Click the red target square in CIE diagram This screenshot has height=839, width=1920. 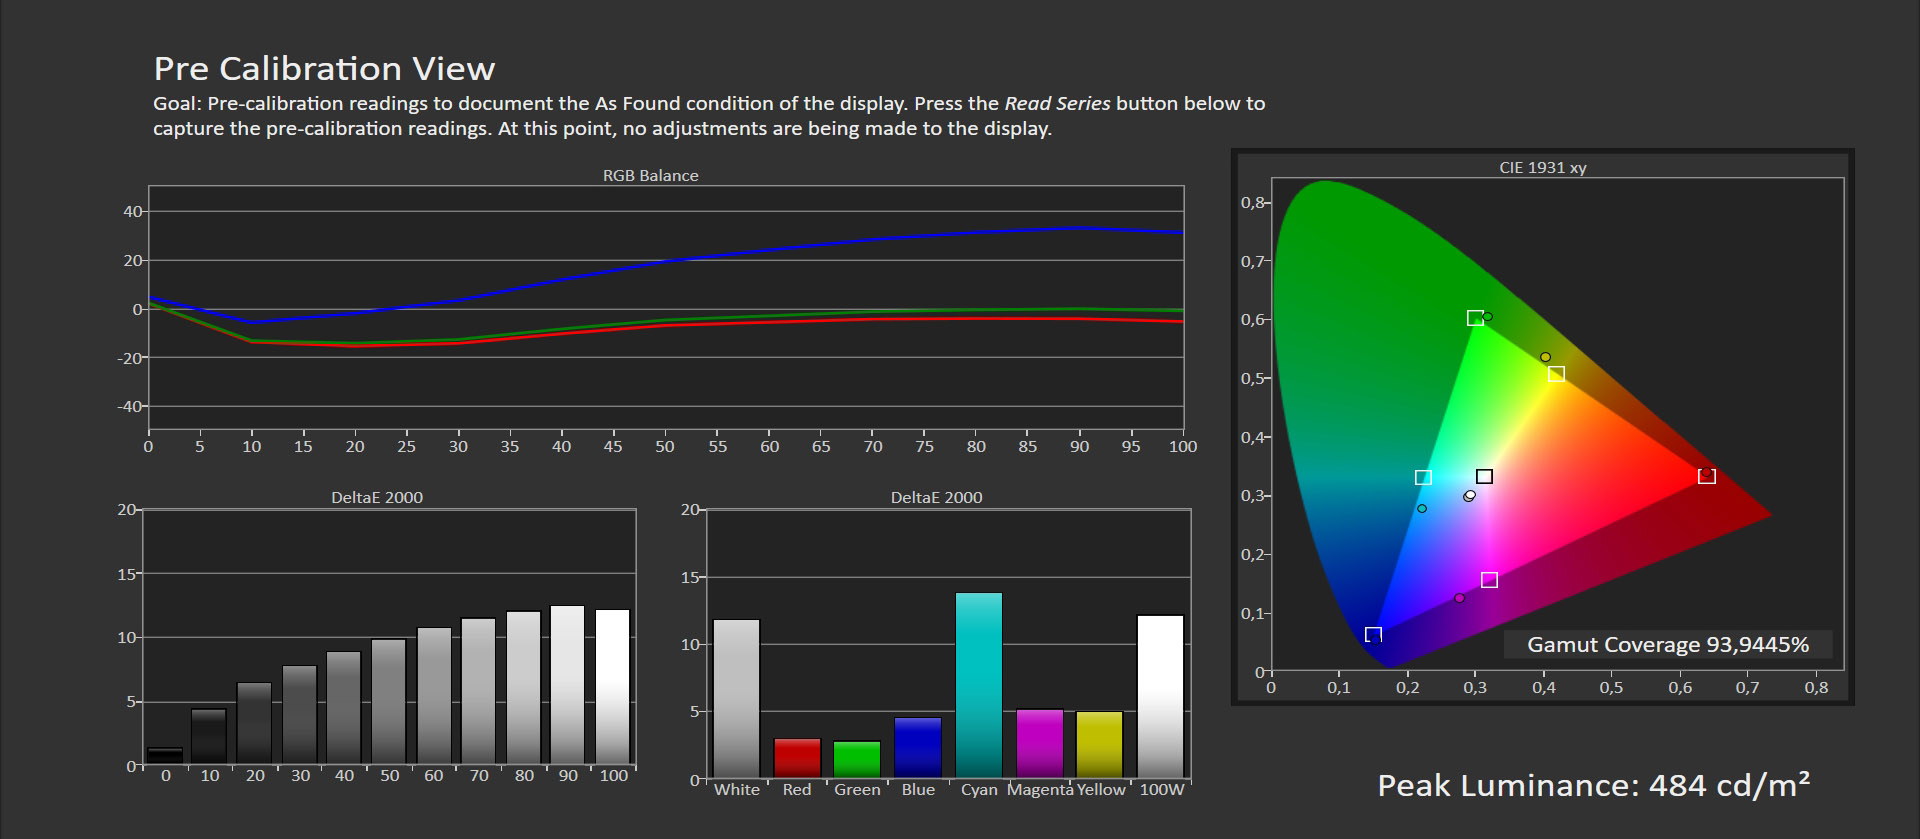coord(1707,476)
